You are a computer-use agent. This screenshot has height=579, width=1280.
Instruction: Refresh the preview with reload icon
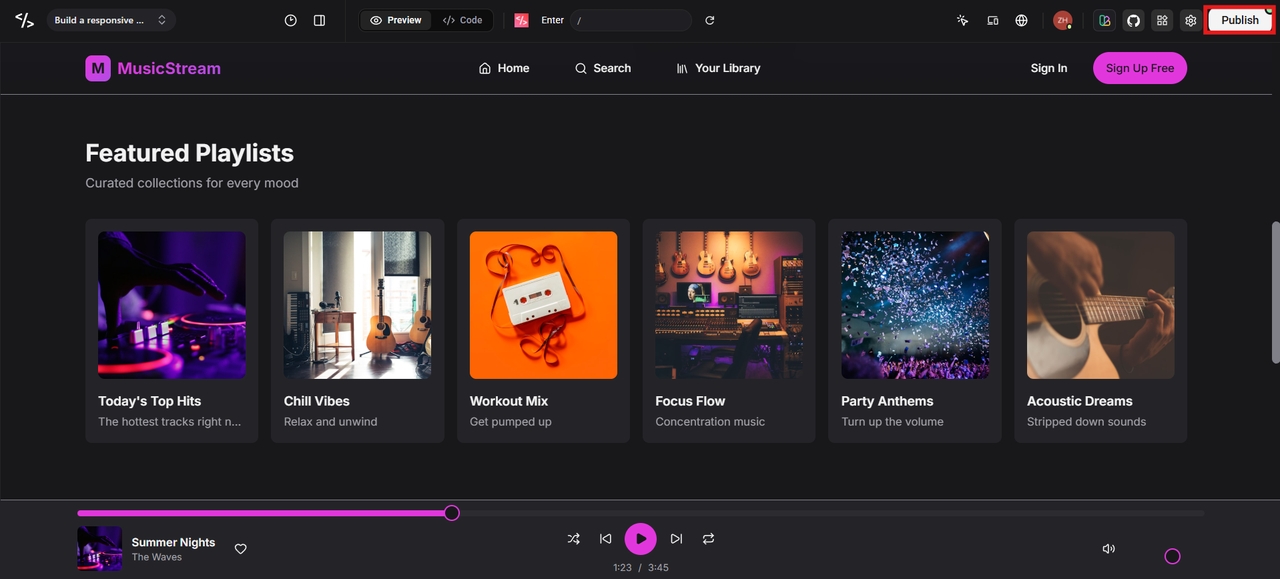click(x=710, y=20)
